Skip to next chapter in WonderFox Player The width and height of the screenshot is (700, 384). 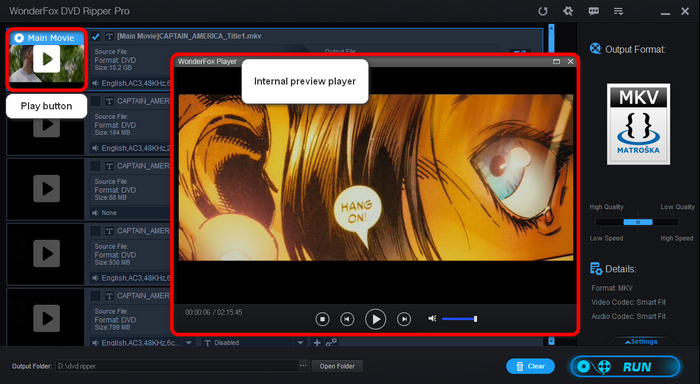(404, 319)
